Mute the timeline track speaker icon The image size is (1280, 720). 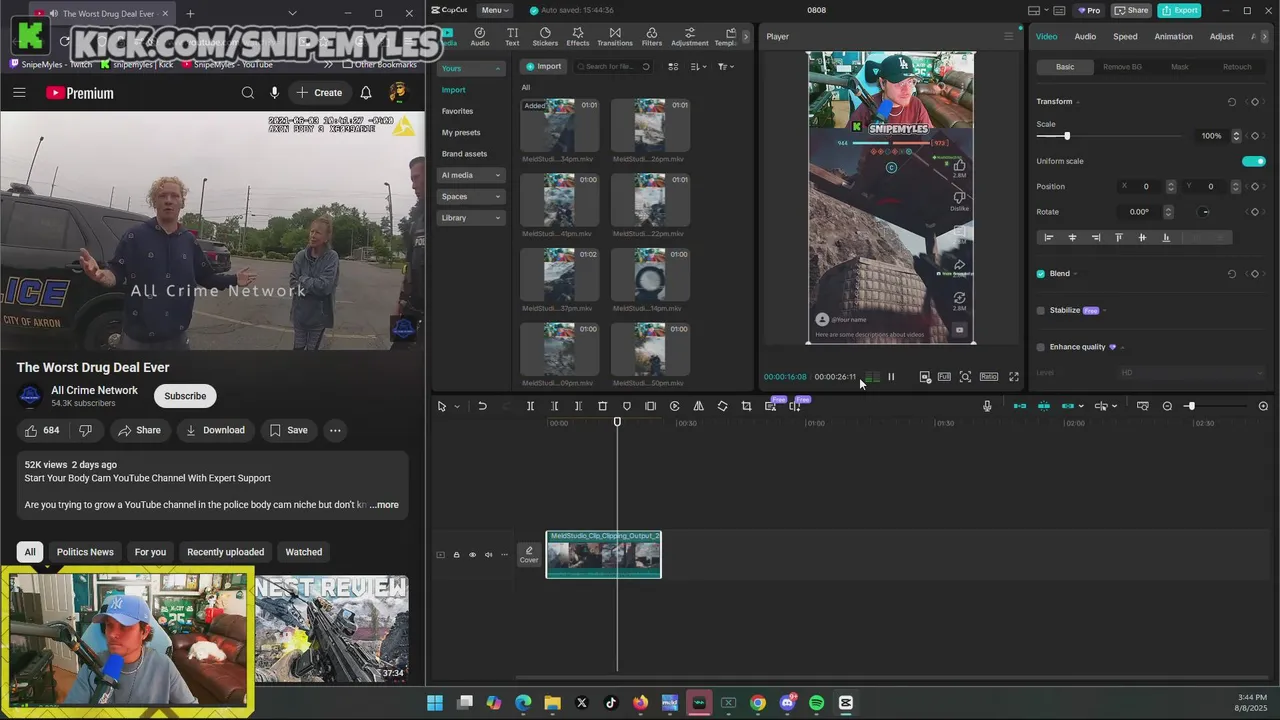pos(488,555)
